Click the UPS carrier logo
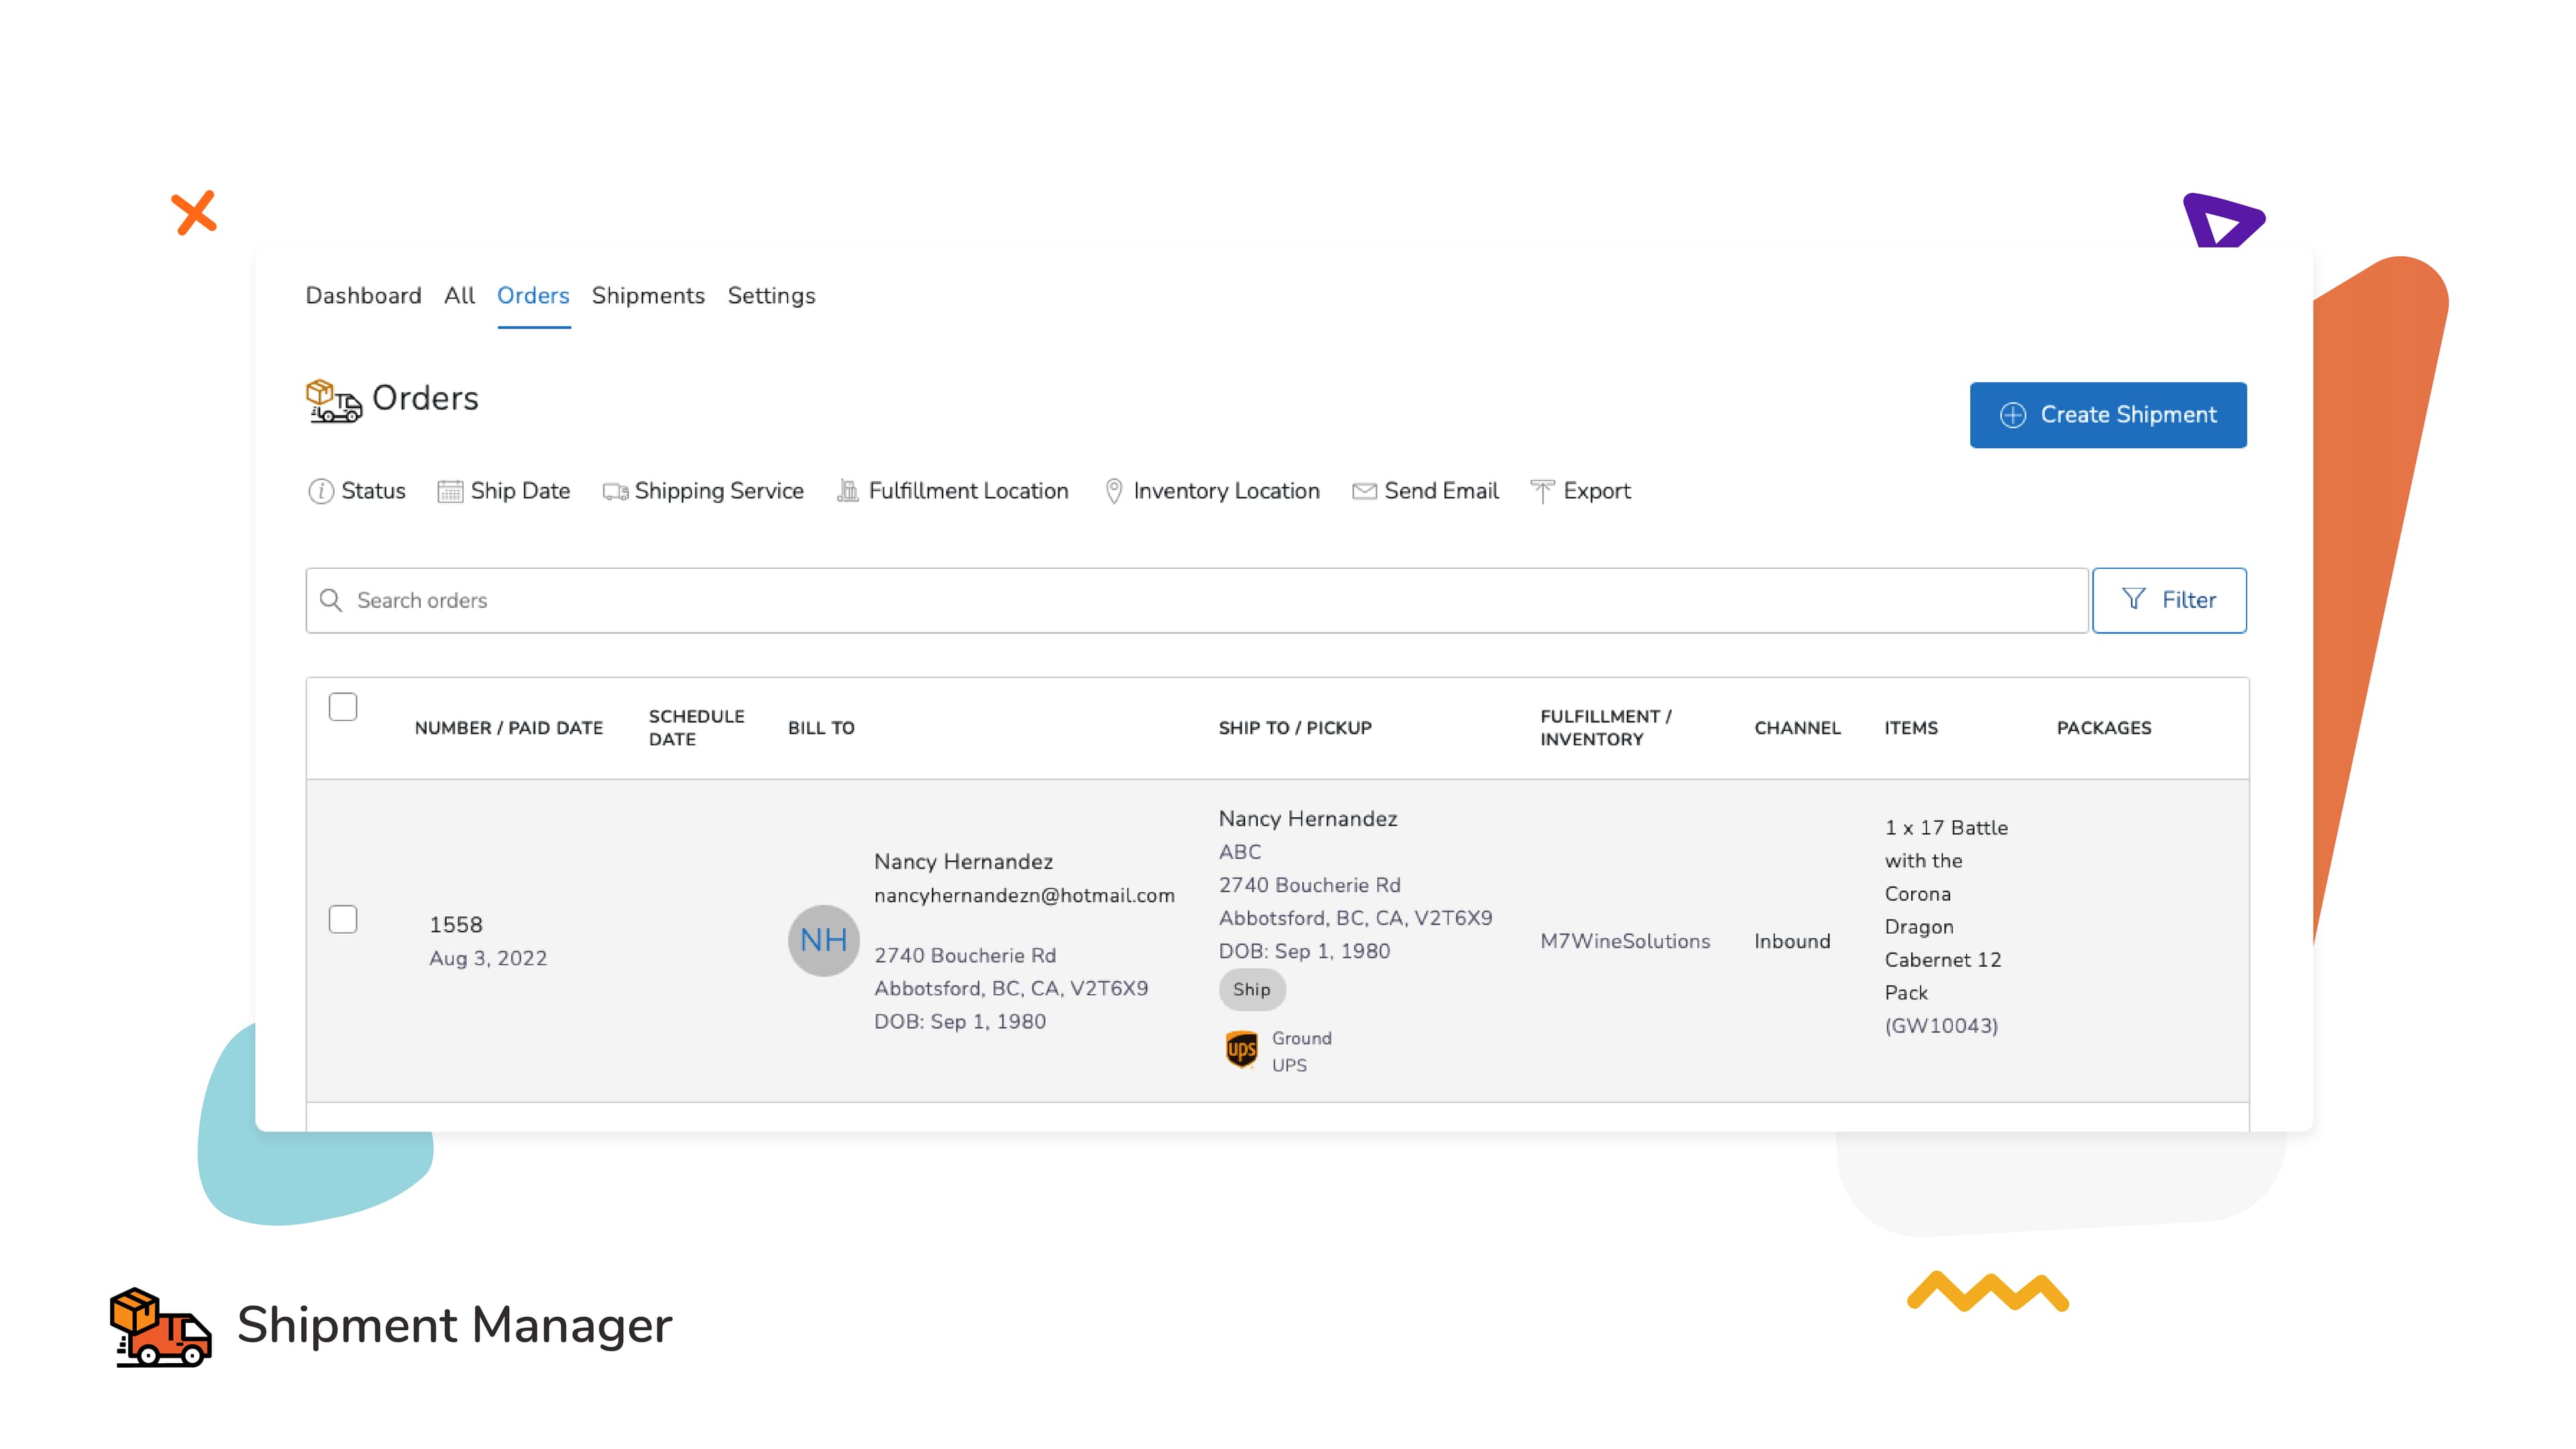The width and height of the screenshot is (2576, 1449). pos(1241,1050)
